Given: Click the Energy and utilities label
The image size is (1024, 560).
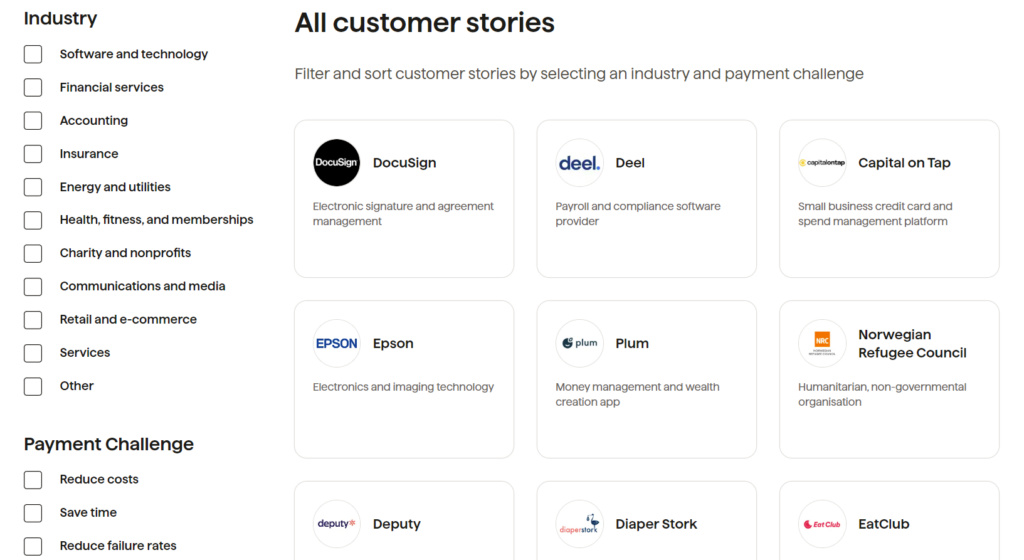Looking at the screenshot, I should (x=115, y=187).
